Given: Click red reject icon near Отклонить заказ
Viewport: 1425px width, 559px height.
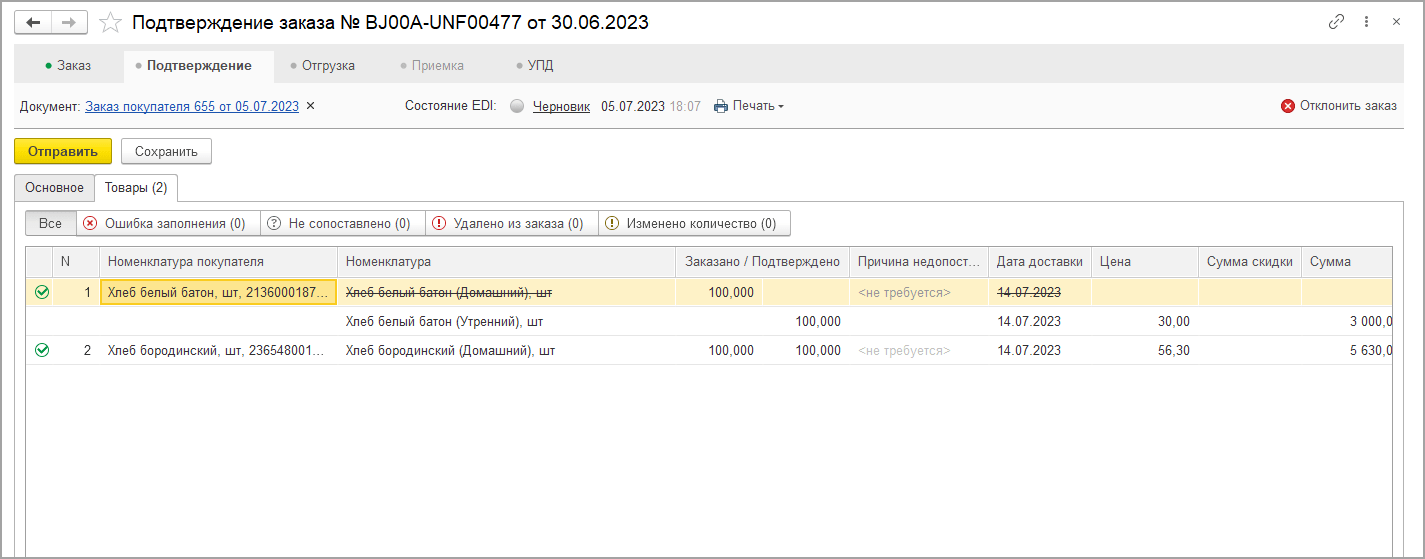Looking at the screenshot, I should pyautogui.click(x=1288, y=106).
